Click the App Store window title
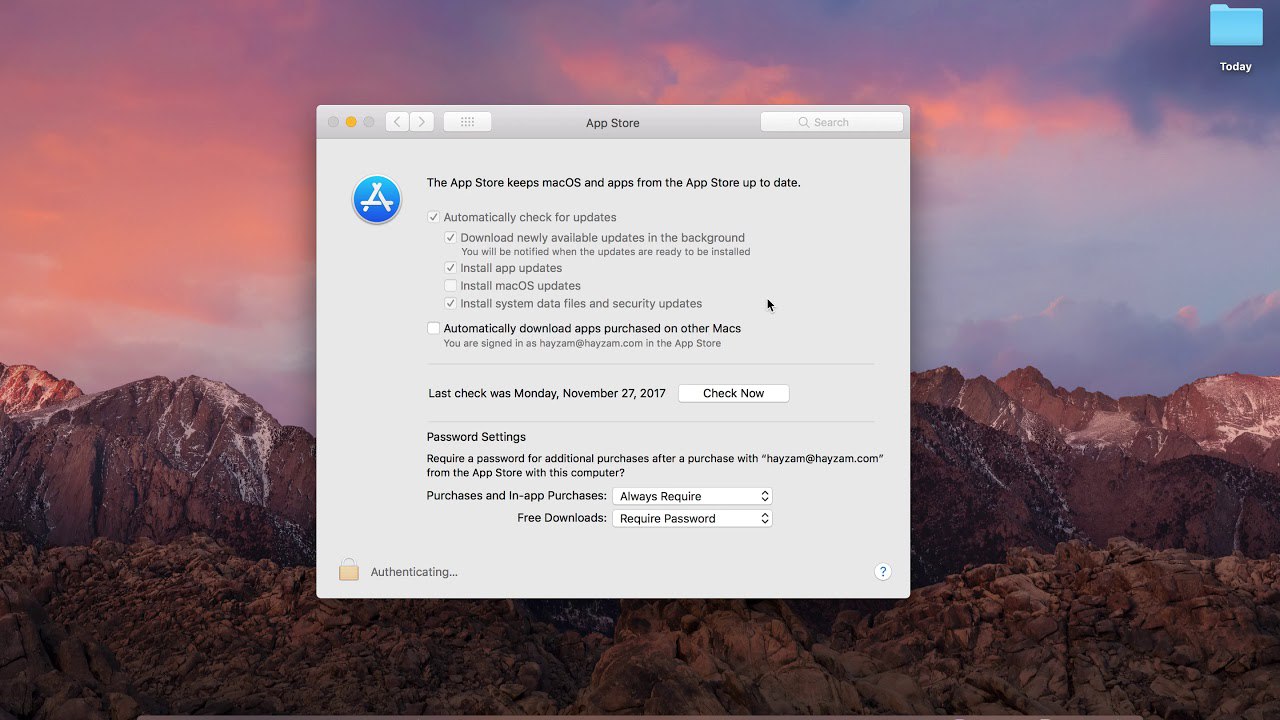This screenshot has height=720, width=1280. pyautogui.click(x=612, y=123)
